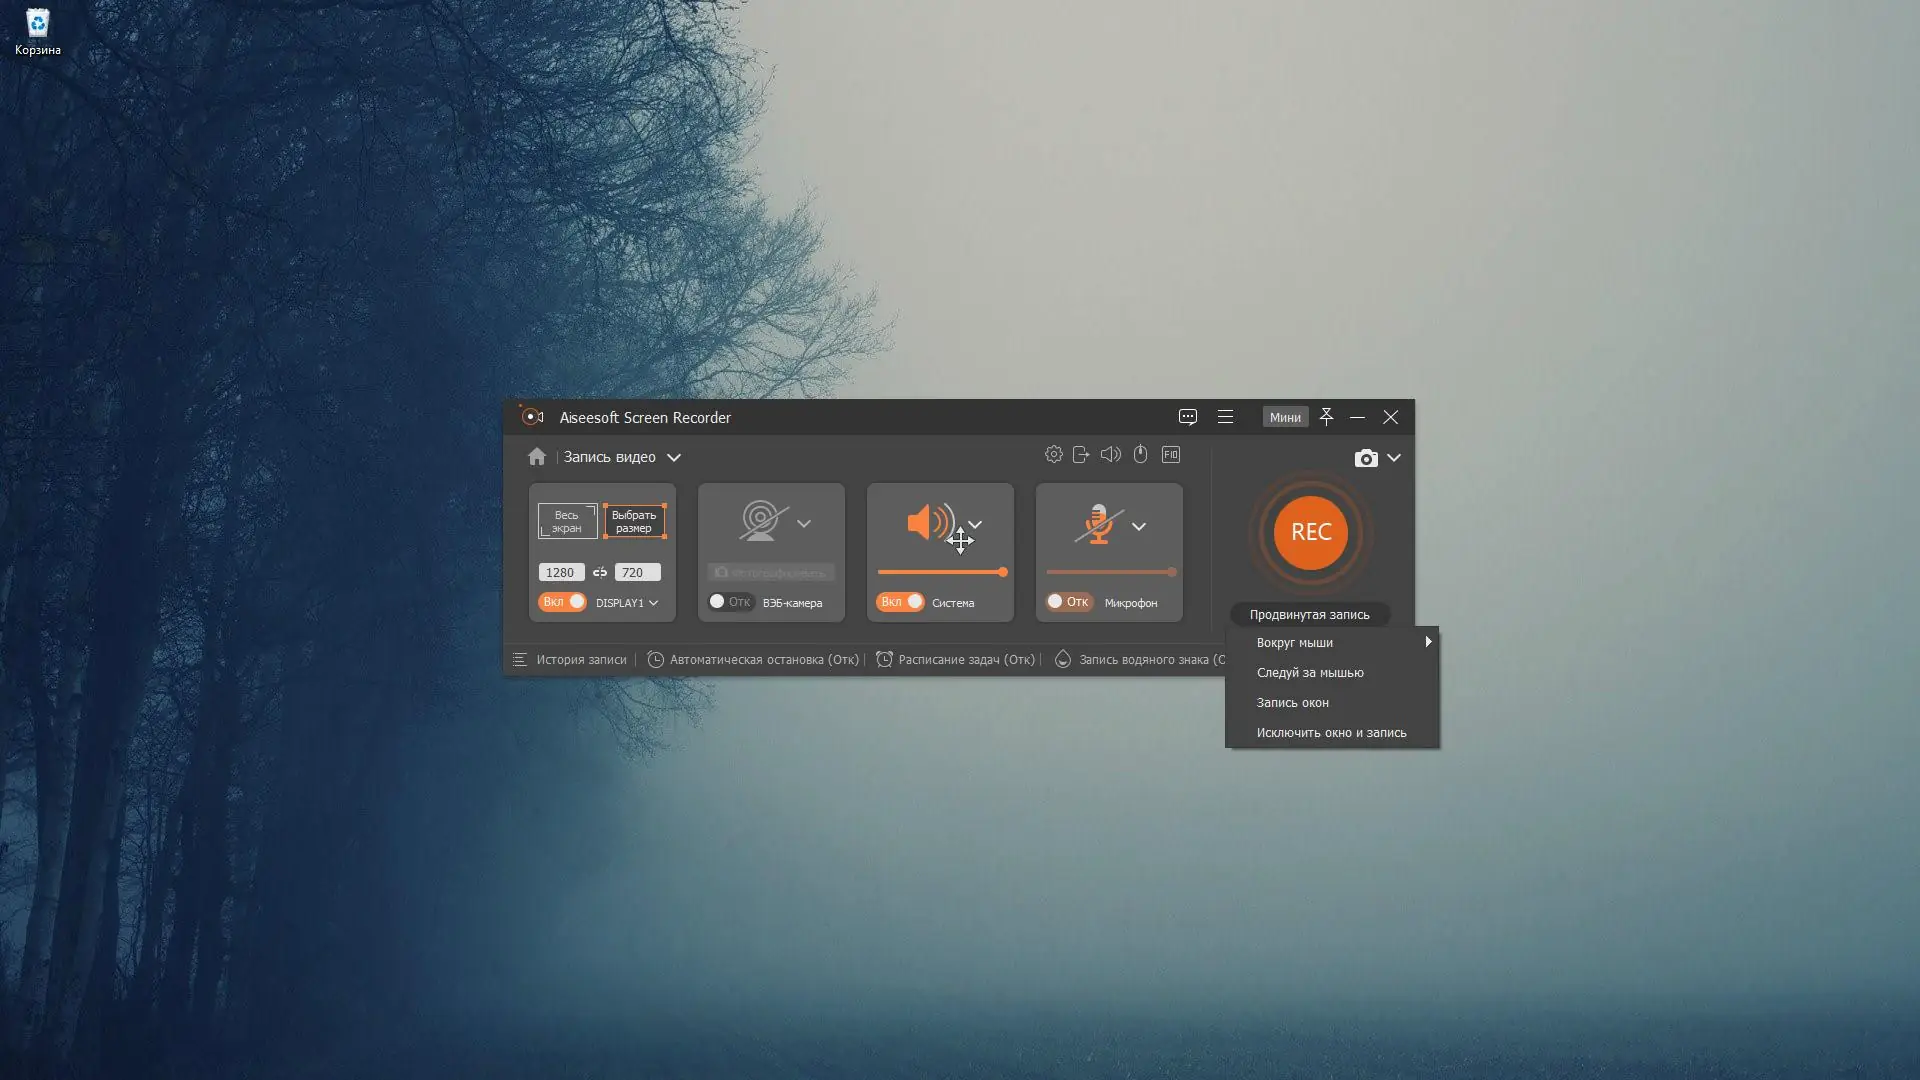Viewport: 1920px width, 1080px height.
Task: Expand the microphone source chevron
Action: coord(1138,526)
